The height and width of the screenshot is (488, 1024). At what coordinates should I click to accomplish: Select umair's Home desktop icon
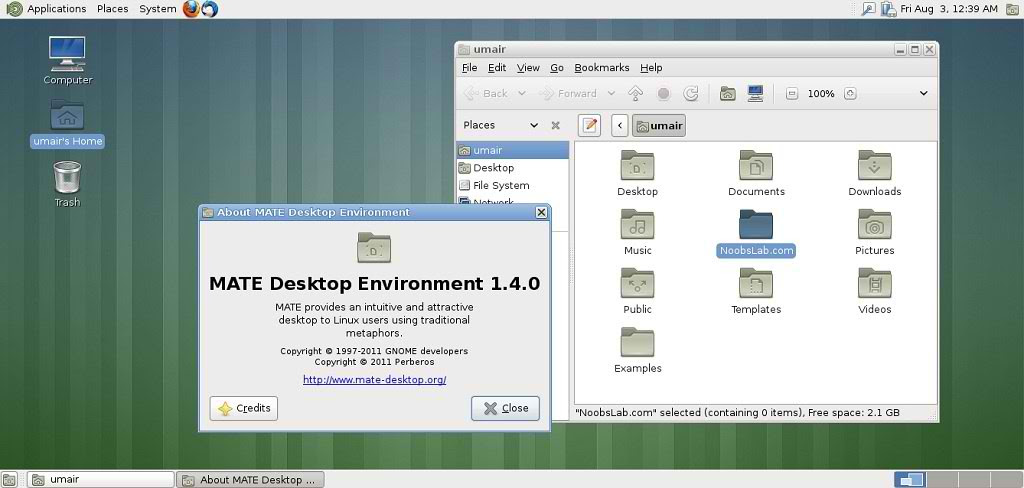67,123
